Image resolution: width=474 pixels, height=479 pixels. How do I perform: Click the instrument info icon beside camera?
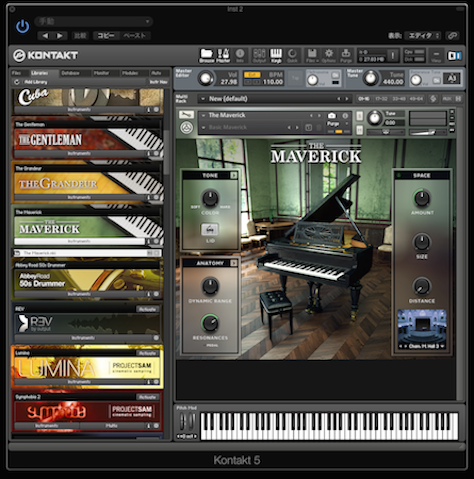pyautogui.click(x=345, y=116)
